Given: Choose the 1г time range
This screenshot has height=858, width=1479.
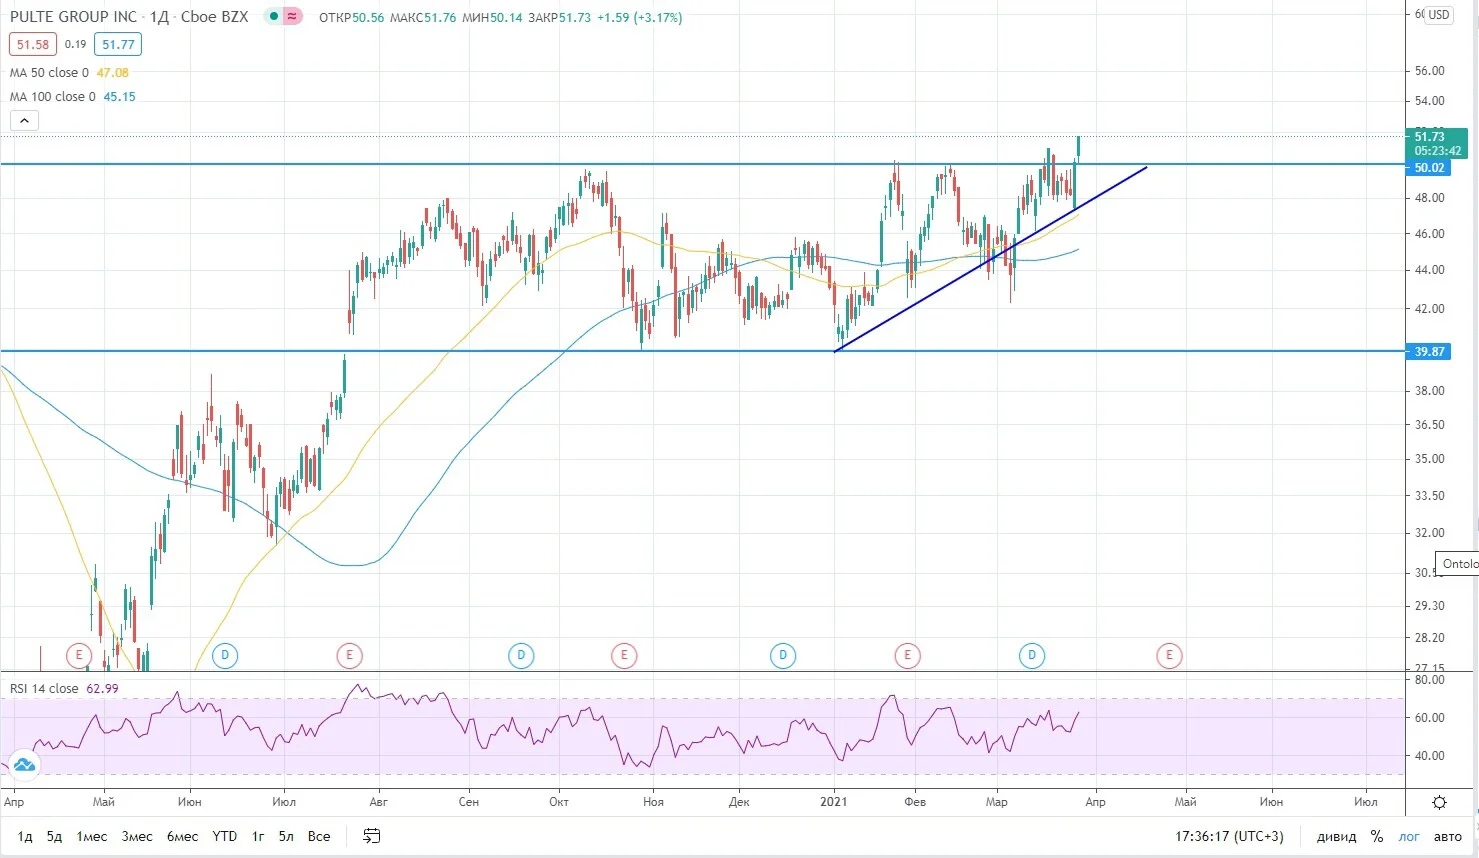Looking at the screenshot, I should tap(258, 836).
